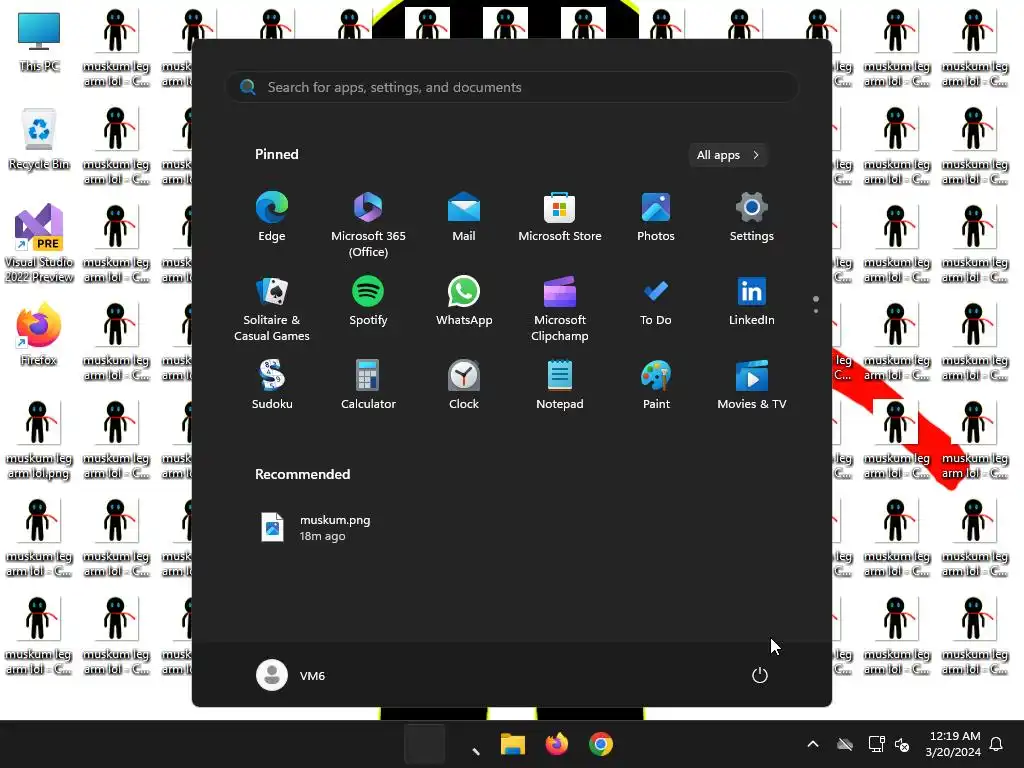Select muskum leg arm lol.png desktop file
Screen dimensions: 1024x768
[x=39, y=441]
